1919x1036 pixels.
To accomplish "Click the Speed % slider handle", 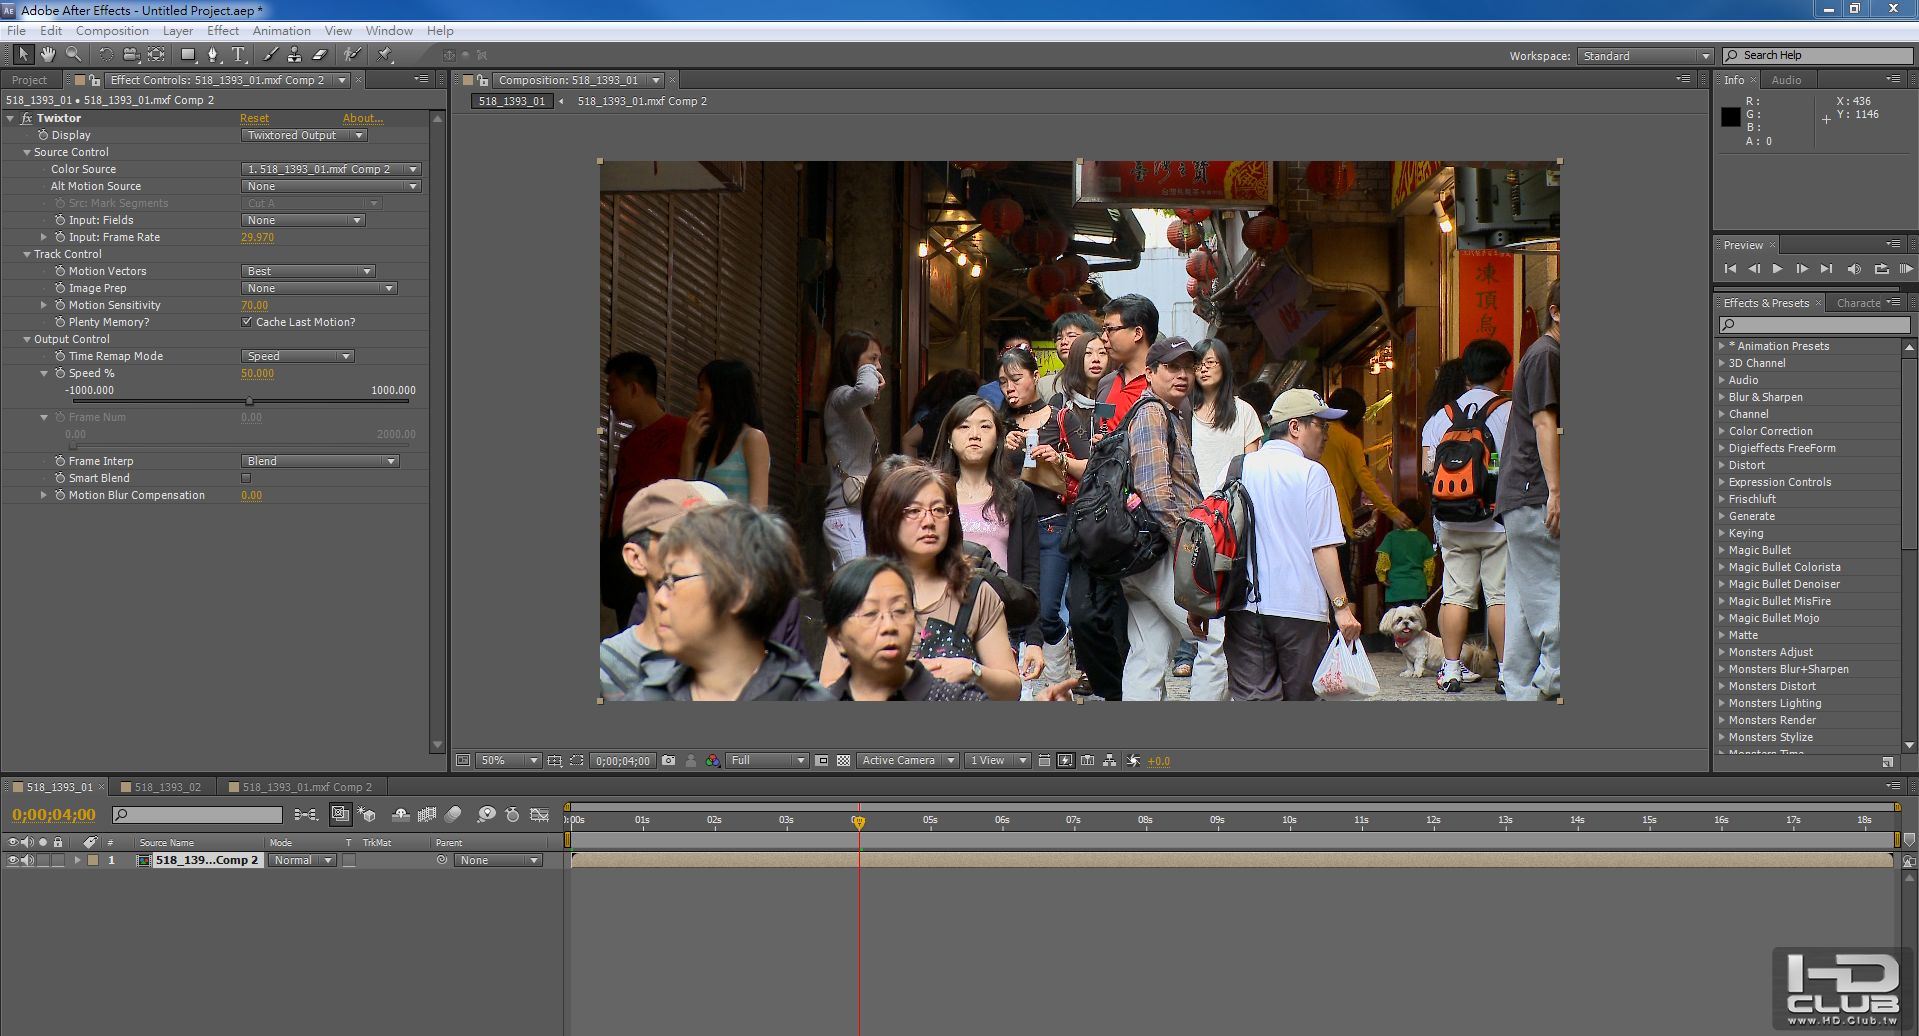I will [250, 401].
